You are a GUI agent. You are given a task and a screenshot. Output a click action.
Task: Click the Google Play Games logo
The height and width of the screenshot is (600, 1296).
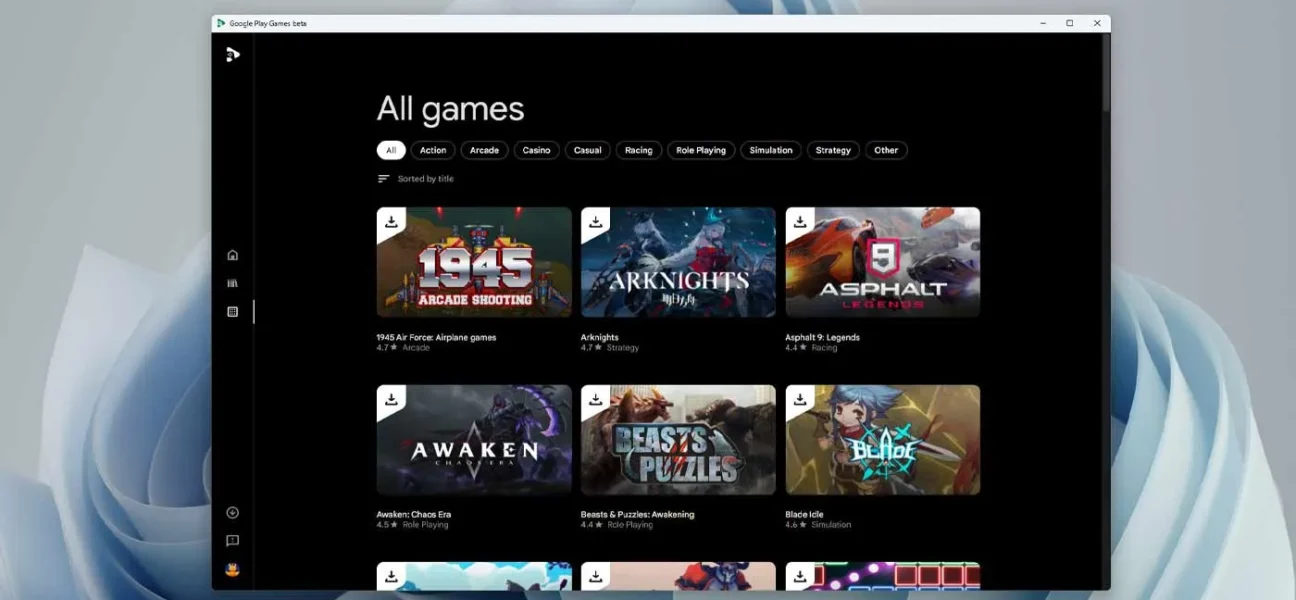click(x=232, y=54)
